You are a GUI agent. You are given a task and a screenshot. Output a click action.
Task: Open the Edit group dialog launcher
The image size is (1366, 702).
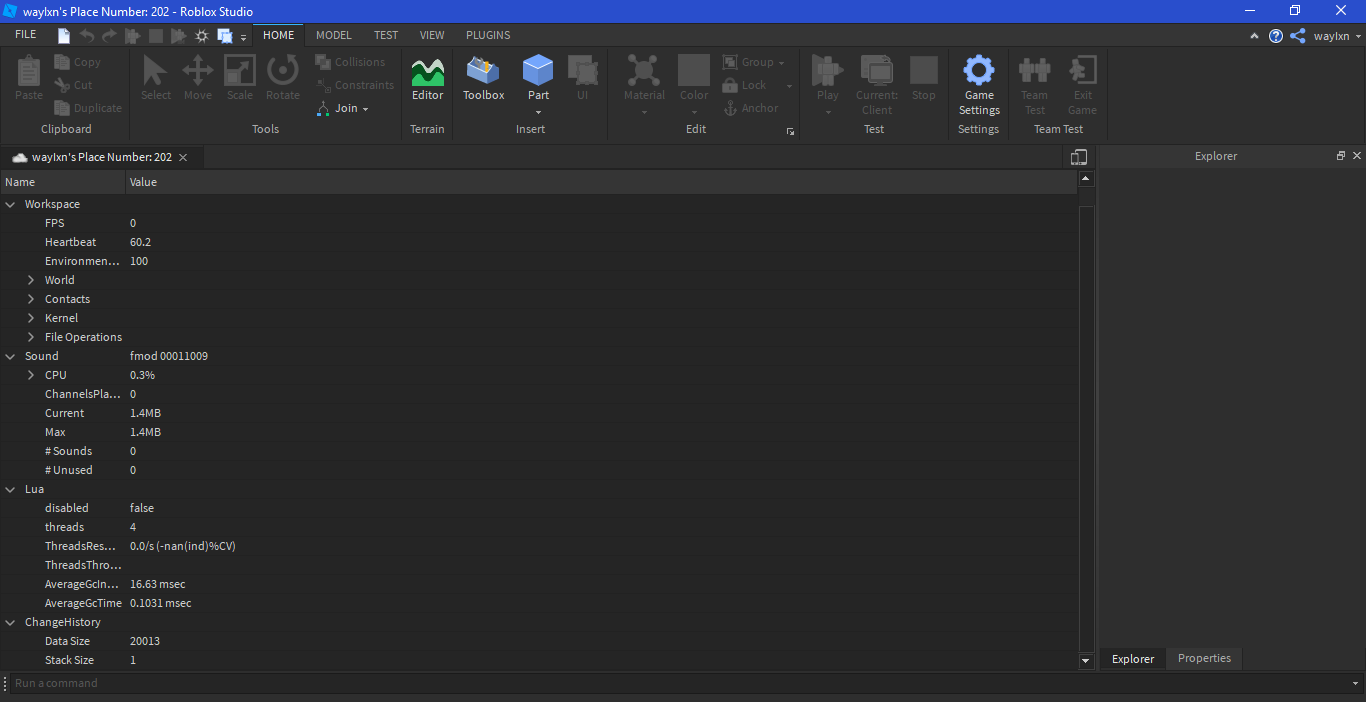790,132
